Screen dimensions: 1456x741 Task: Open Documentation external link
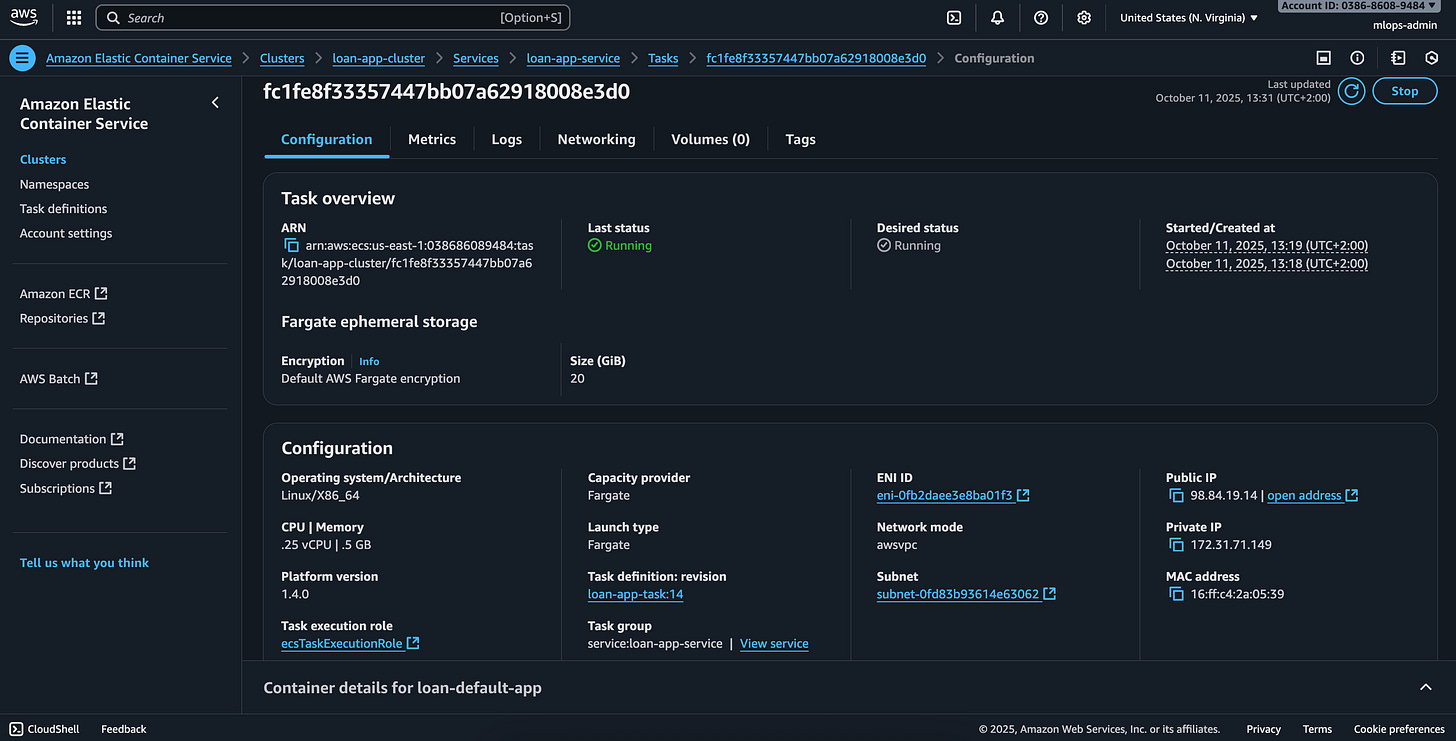(71, 439)
